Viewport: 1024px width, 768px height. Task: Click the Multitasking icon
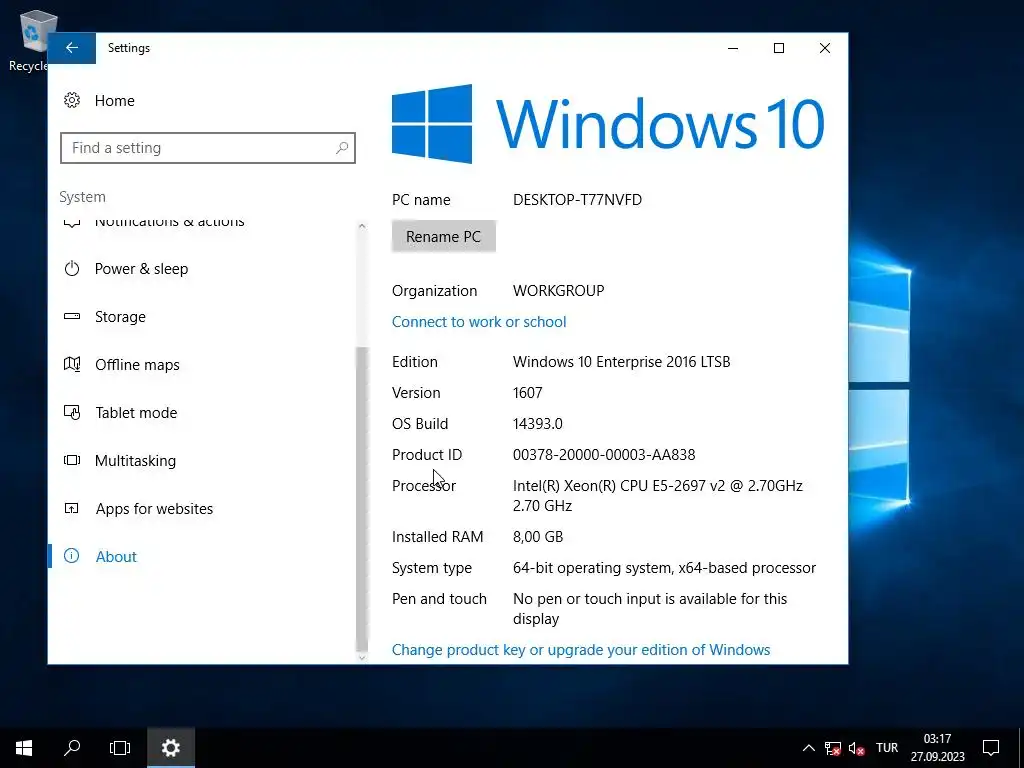click(72, 460)
